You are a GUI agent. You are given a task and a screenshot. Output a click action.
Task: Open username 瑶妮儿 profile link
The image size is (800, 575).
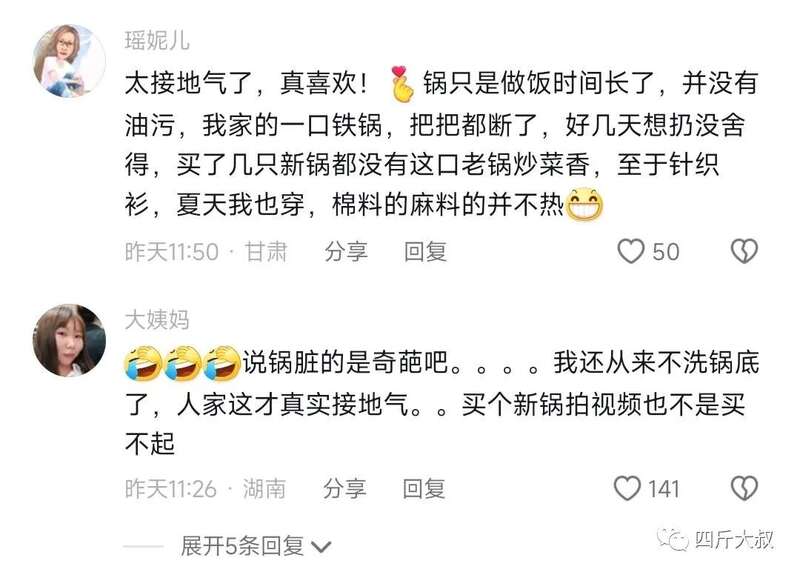157,41
